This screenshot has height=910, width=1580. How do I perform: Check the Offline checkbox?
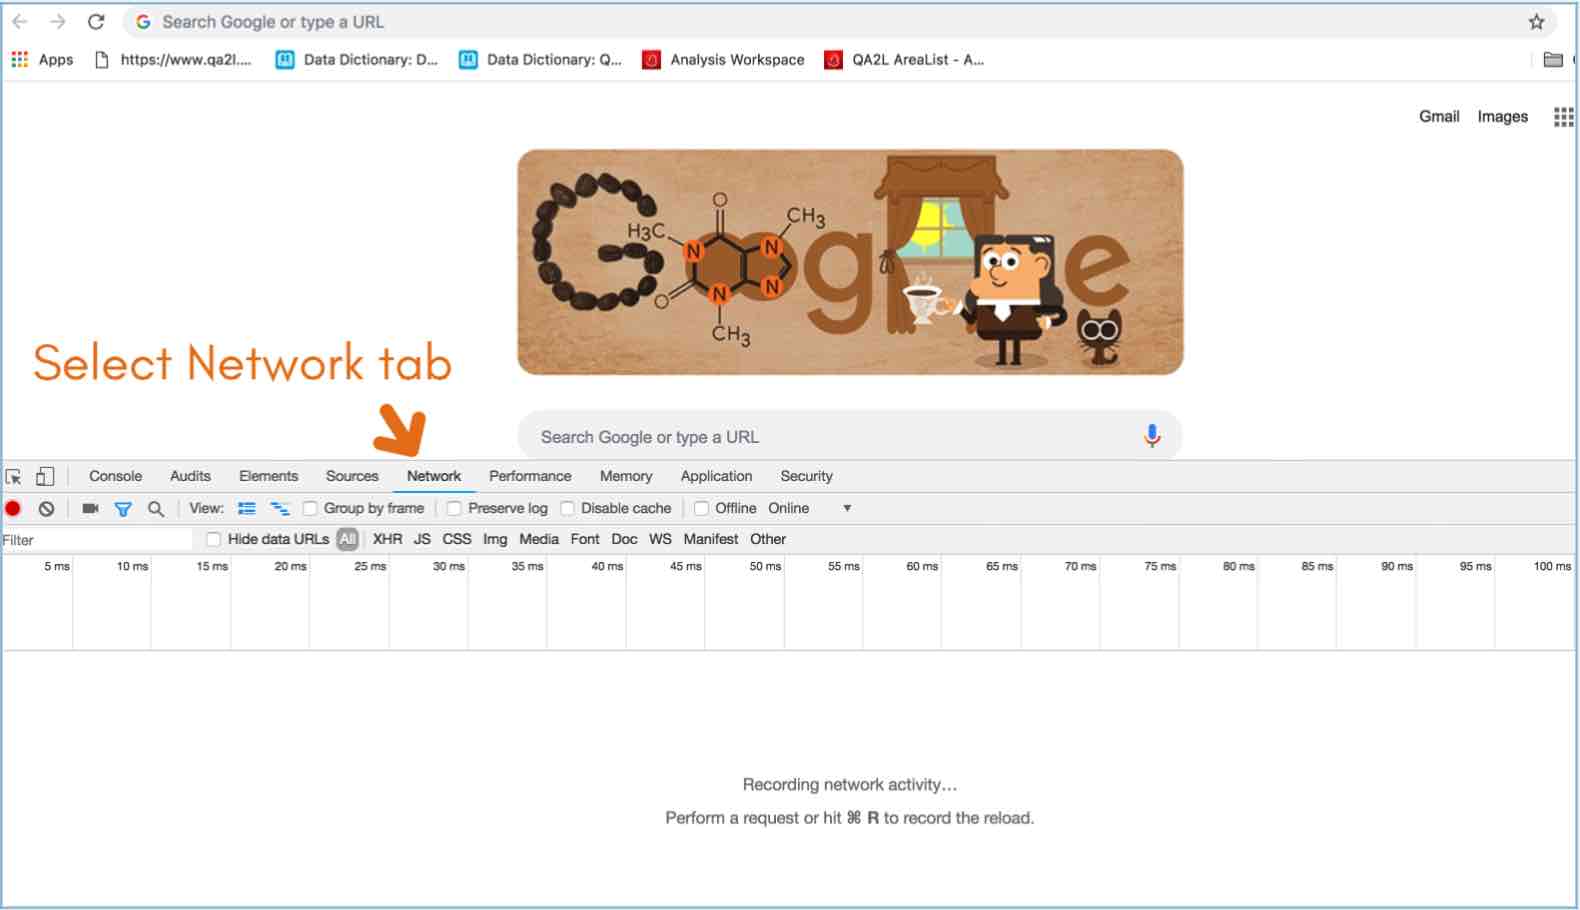pos(701,509)
